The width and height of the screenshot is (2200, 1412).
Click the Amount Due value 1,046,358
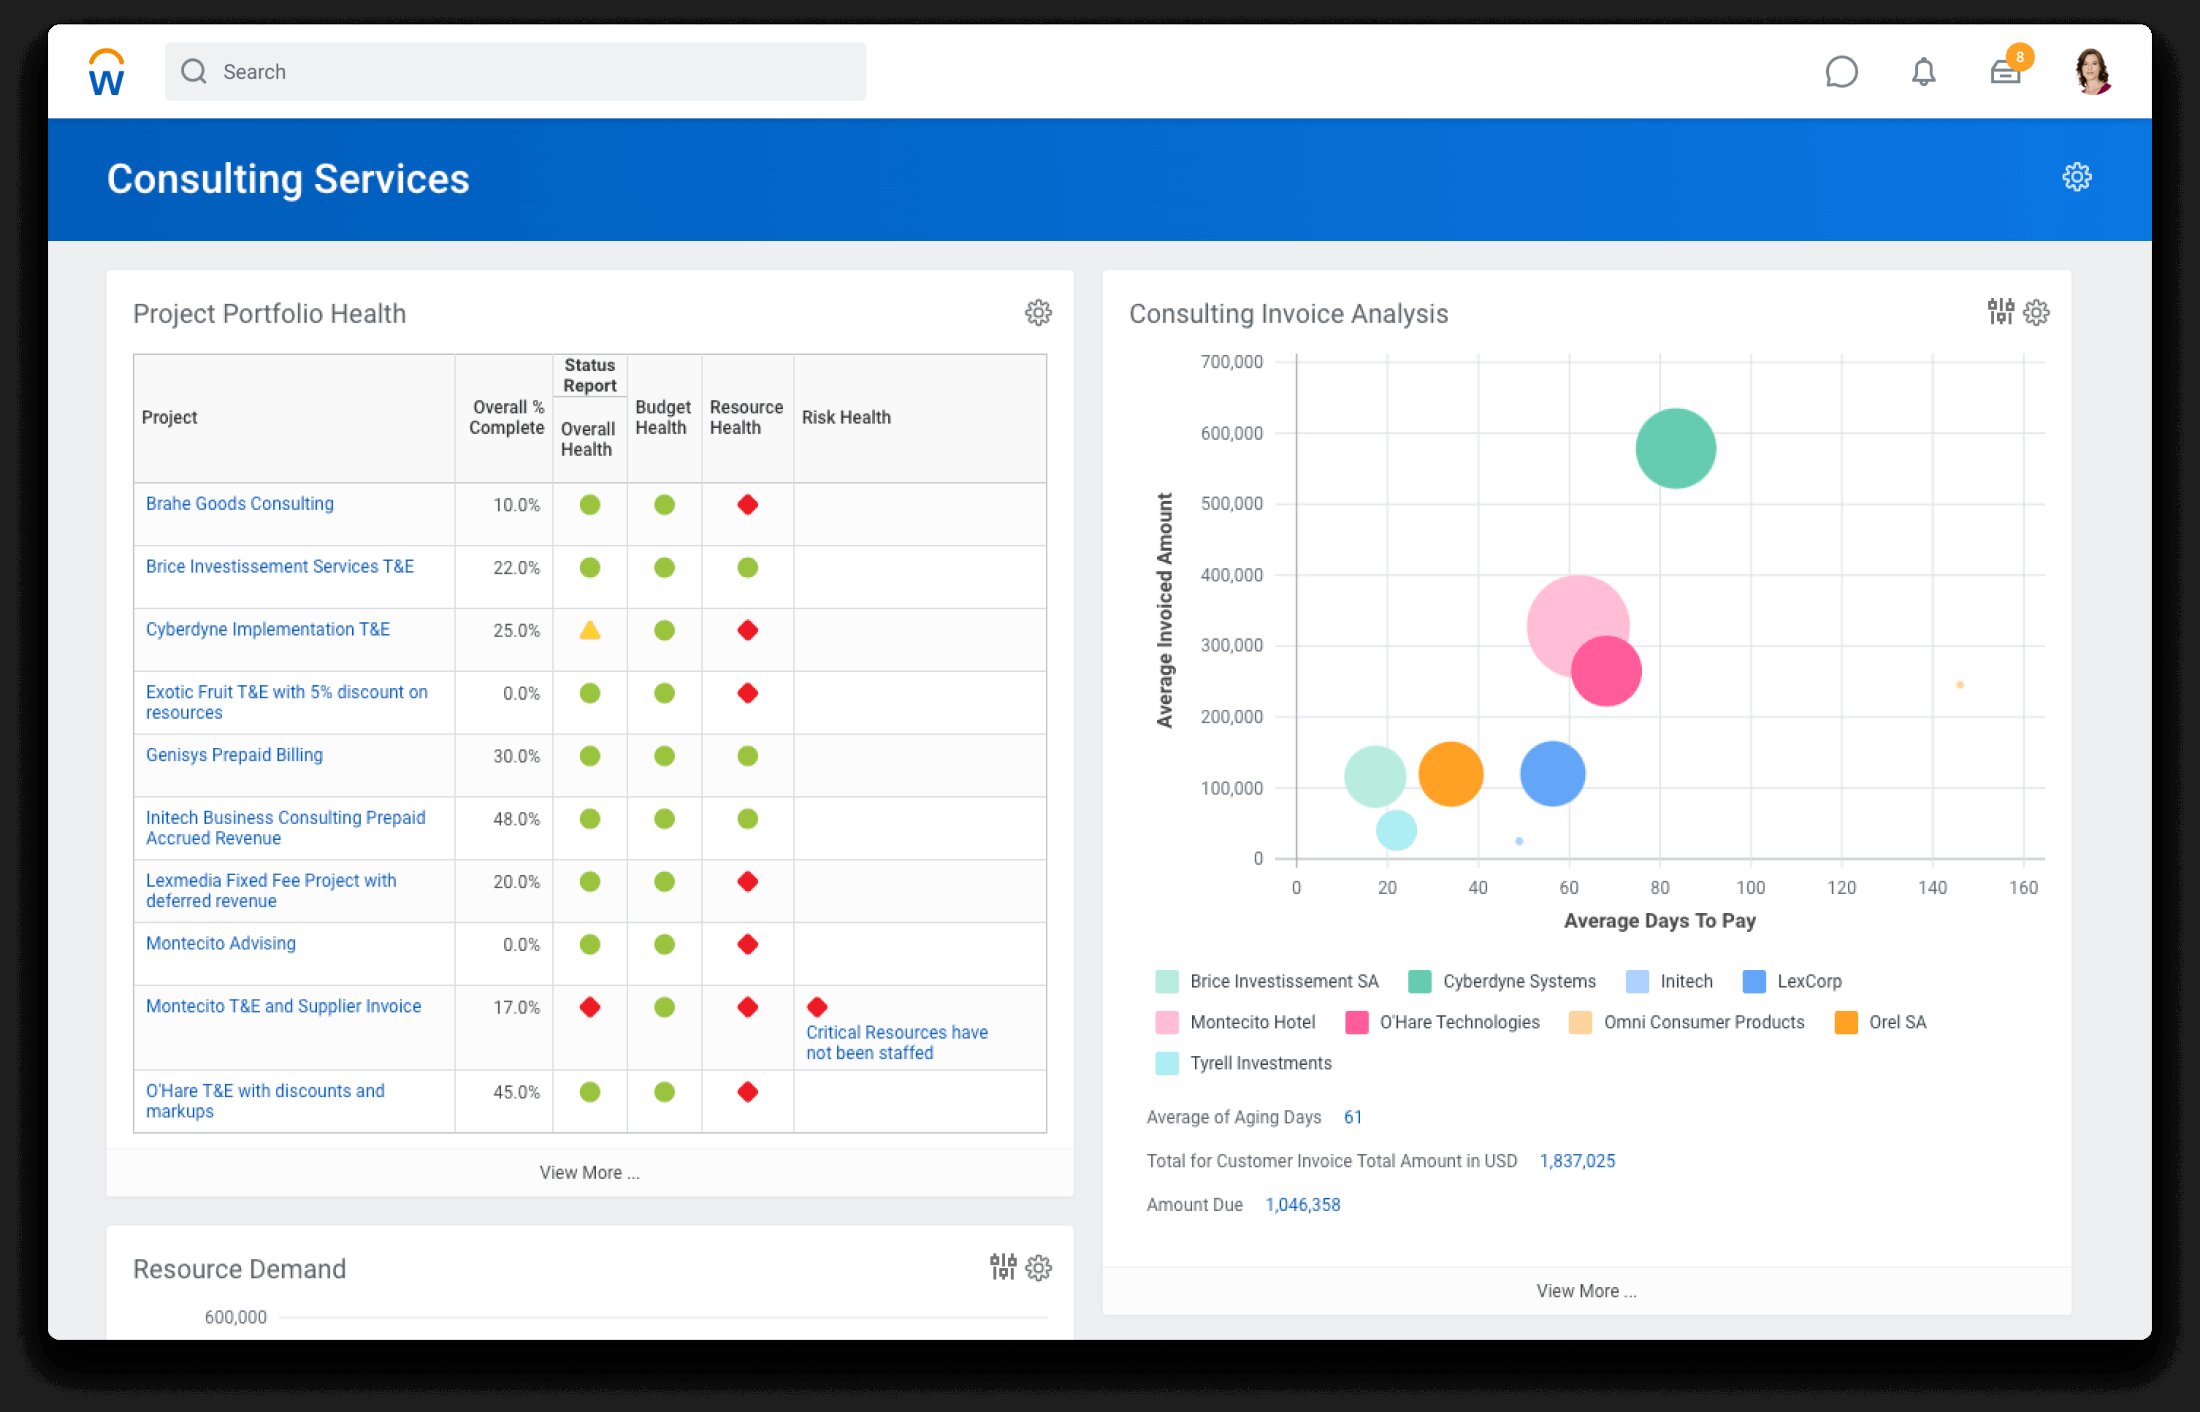pos(1302,1205)
